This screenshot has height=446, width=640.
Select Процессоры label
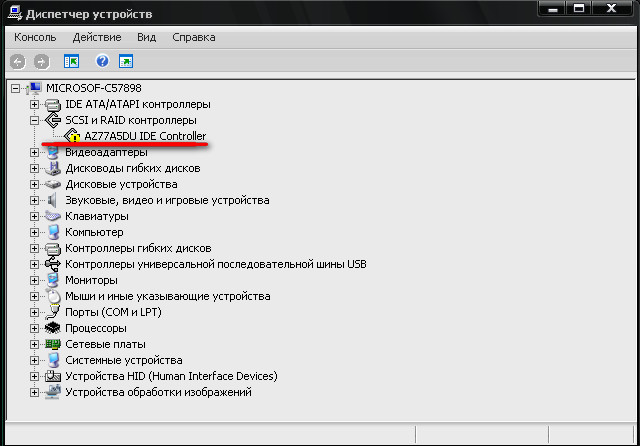tap(96, 328)
